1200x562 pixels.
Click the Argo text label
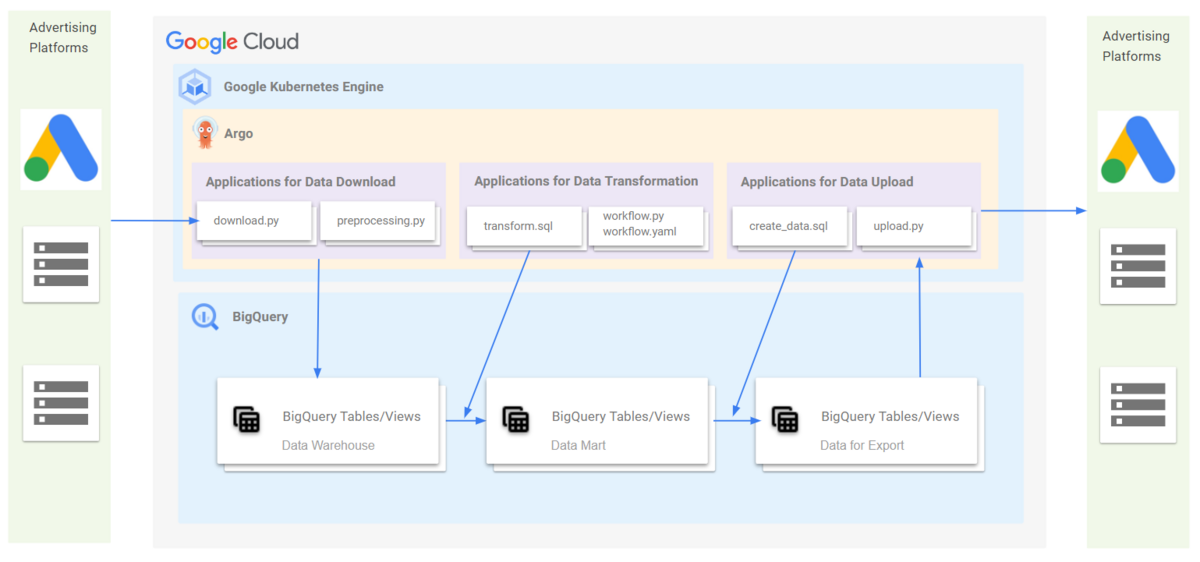pos(238,133)
